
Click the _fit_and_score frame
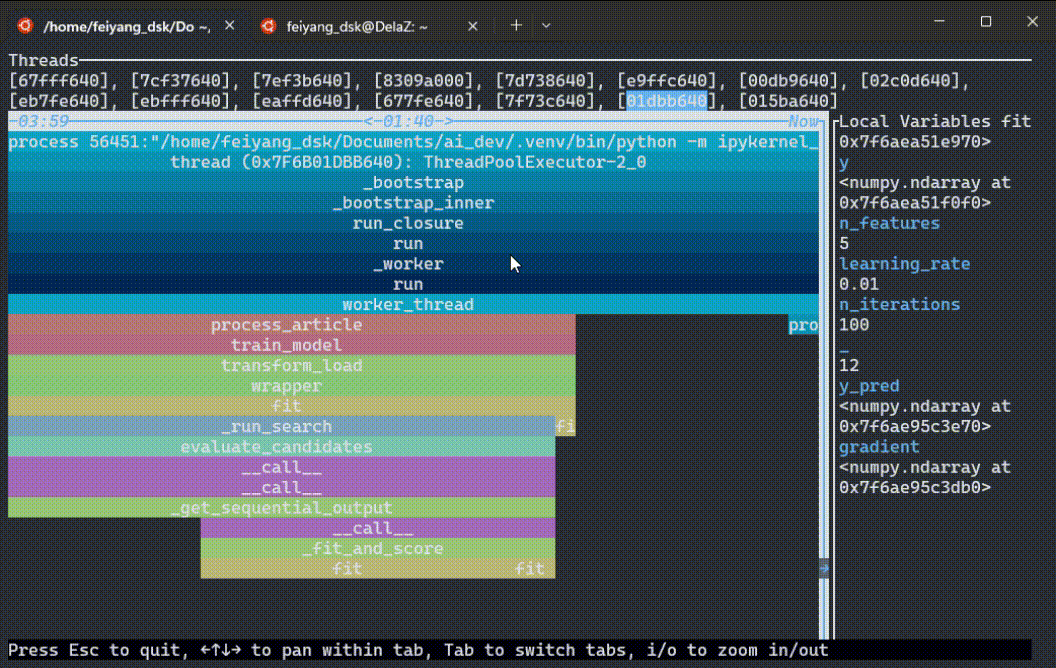click(x=373, y=548)
